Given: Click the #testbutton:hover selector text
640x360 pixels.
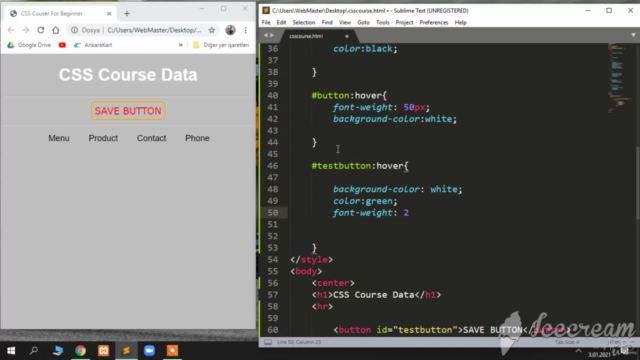Looking at the screenshot, I should [x=360, y=166].
